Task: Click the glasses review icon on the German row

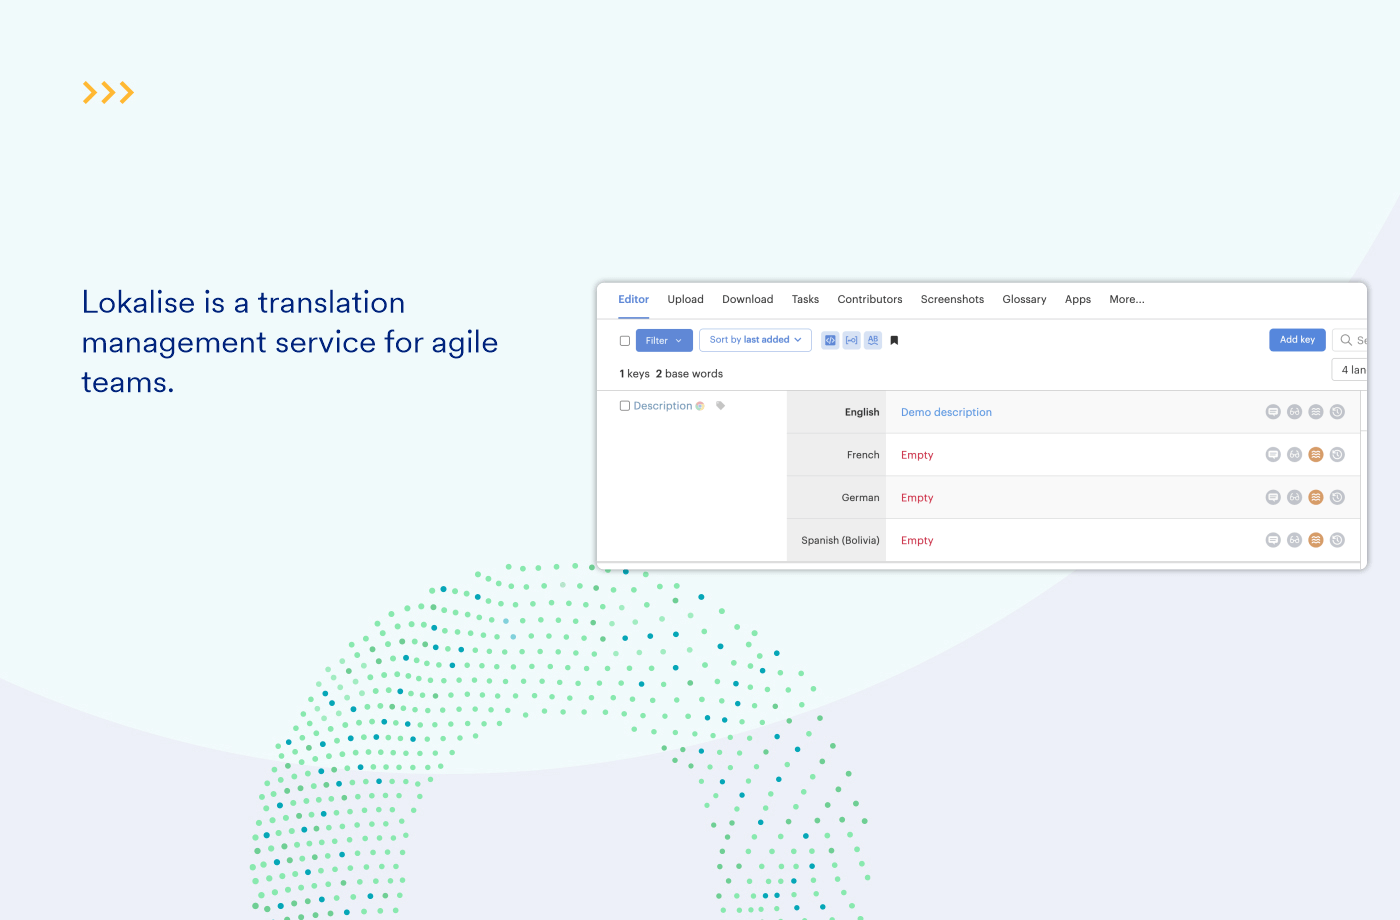Action: 1294,497
